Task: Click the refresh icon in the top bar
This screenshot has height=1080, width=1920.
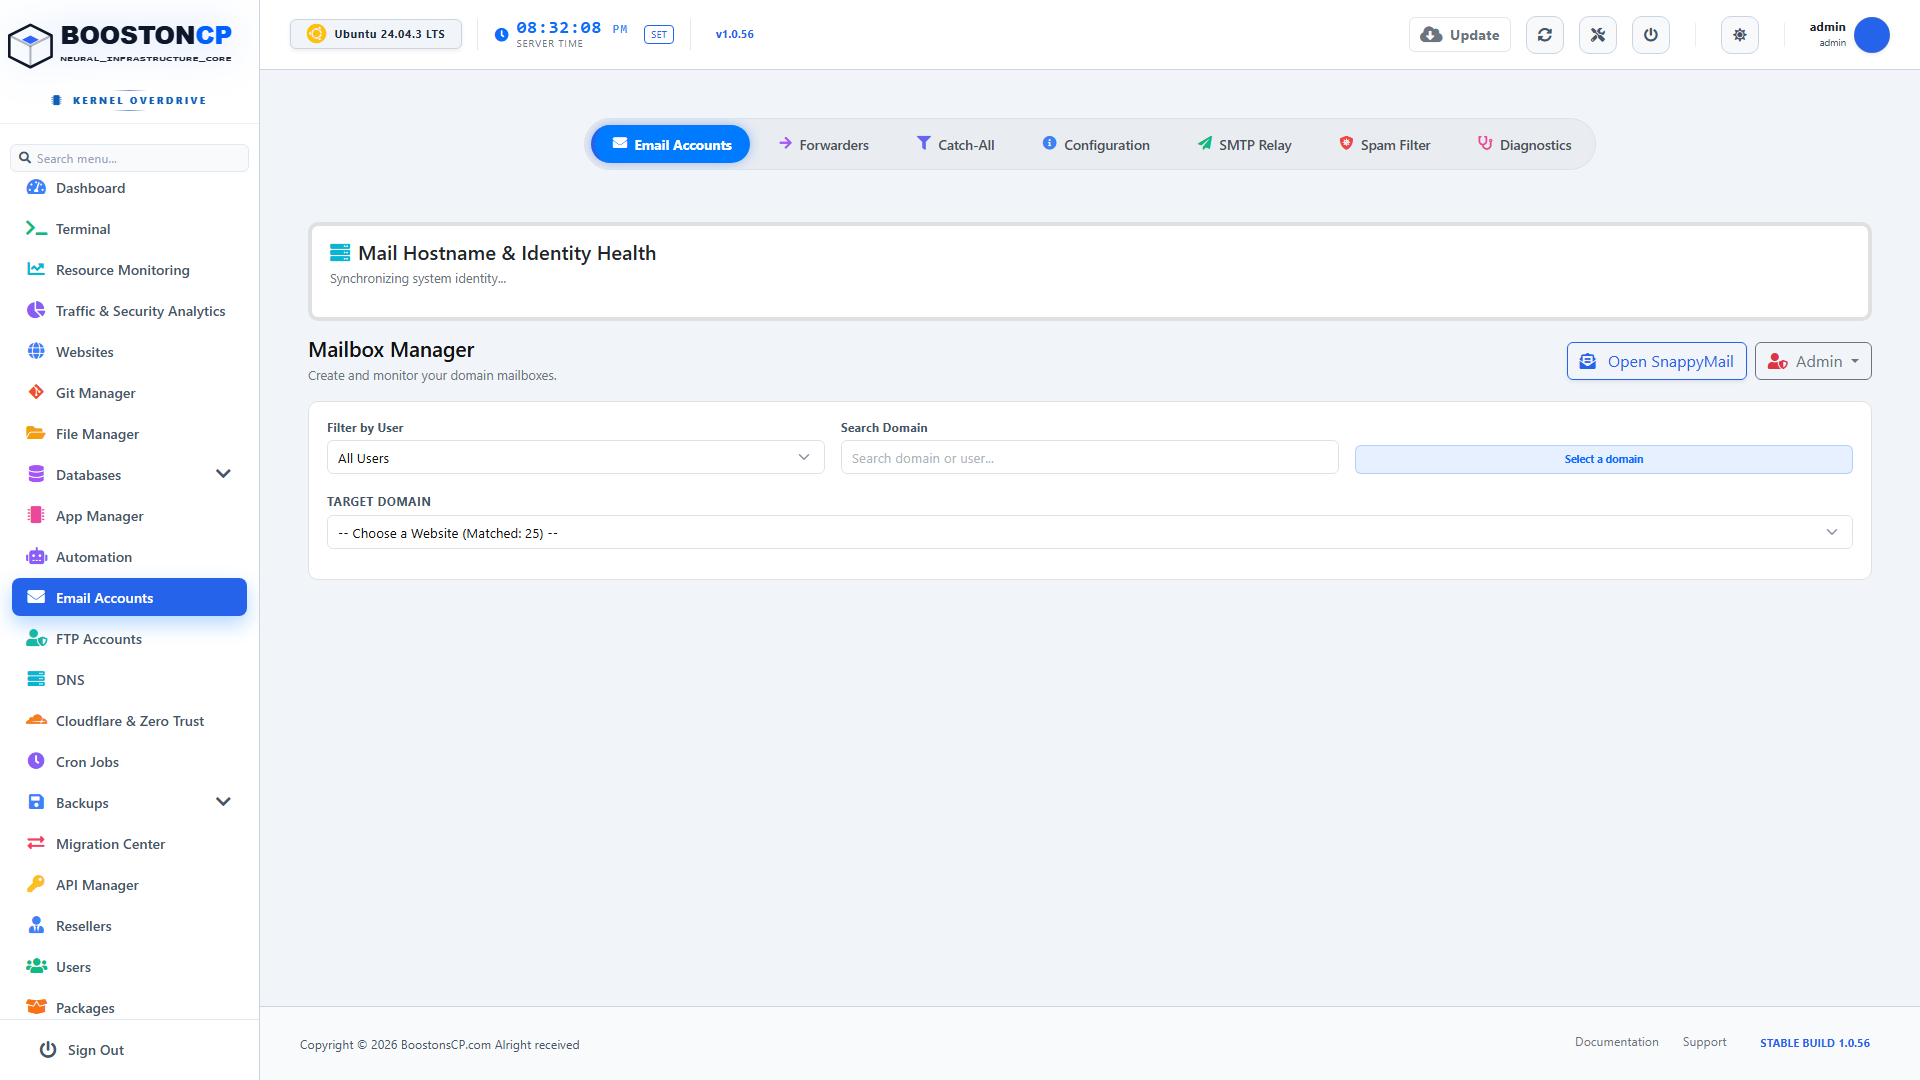Action: click(x=1545, y=35)
